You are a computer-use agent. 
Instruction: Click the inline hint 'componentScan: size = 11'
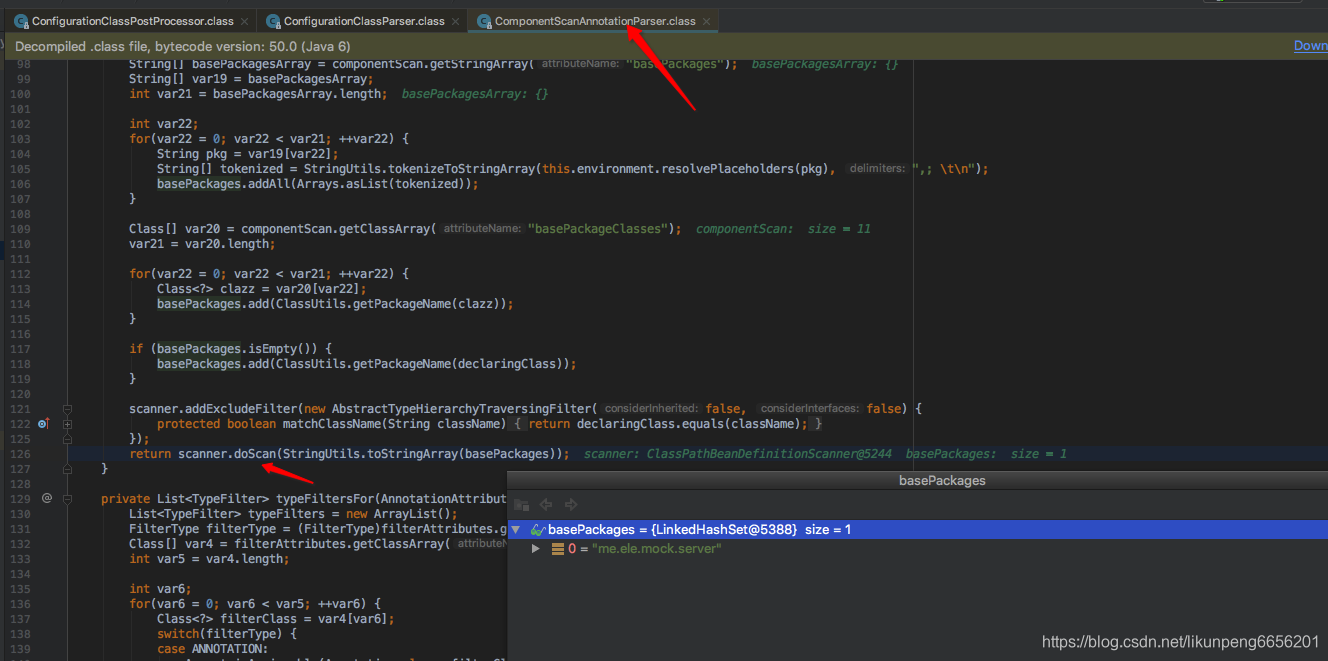pyautogui.click(x=783, y=228)
